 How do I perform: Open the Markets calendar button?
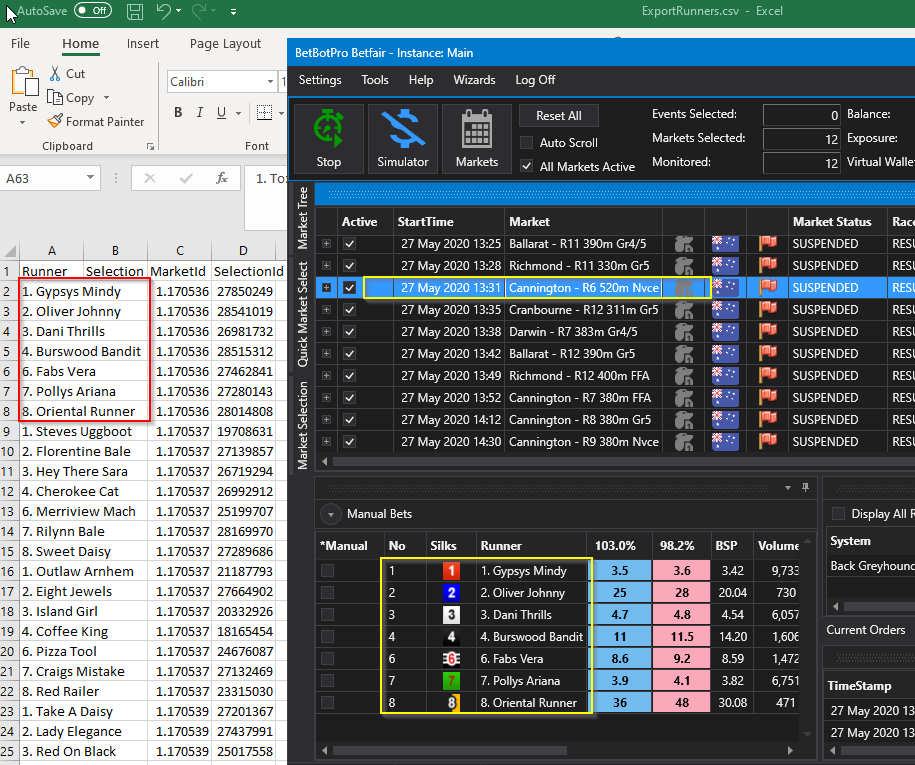click(477, 139)
